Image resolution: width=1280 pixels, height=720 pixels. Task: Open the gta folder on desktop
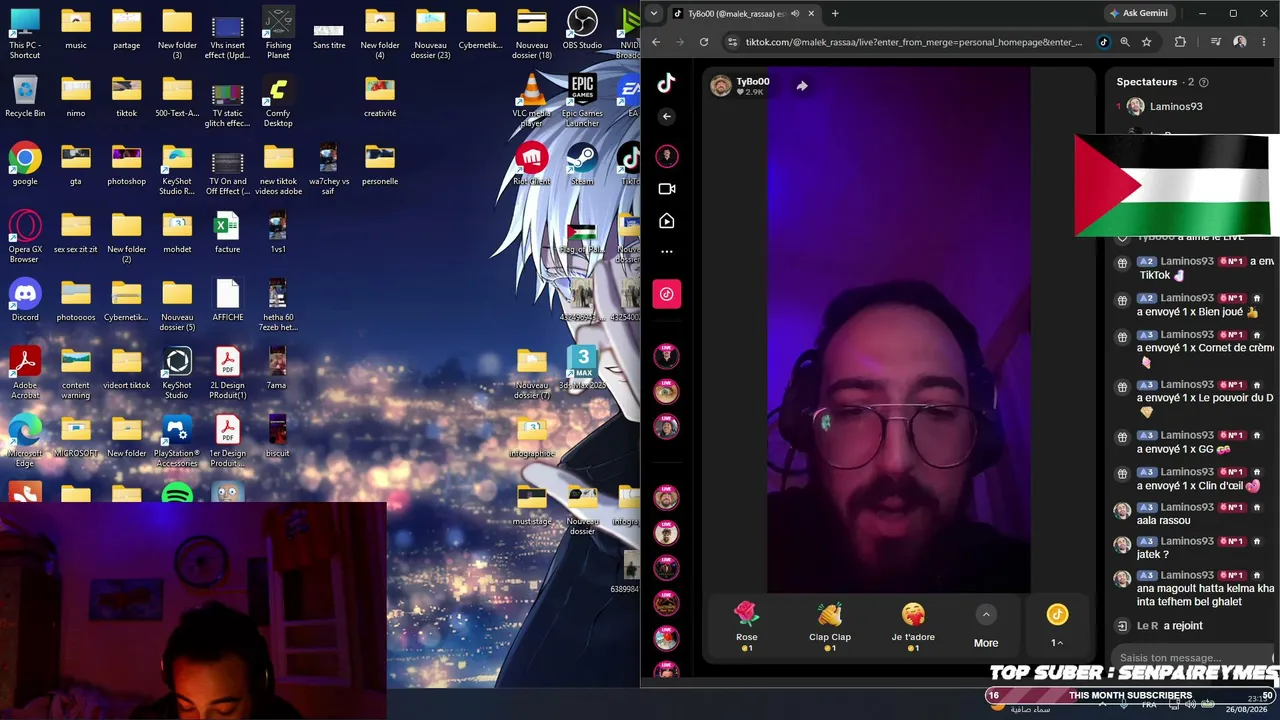[76, 164]
